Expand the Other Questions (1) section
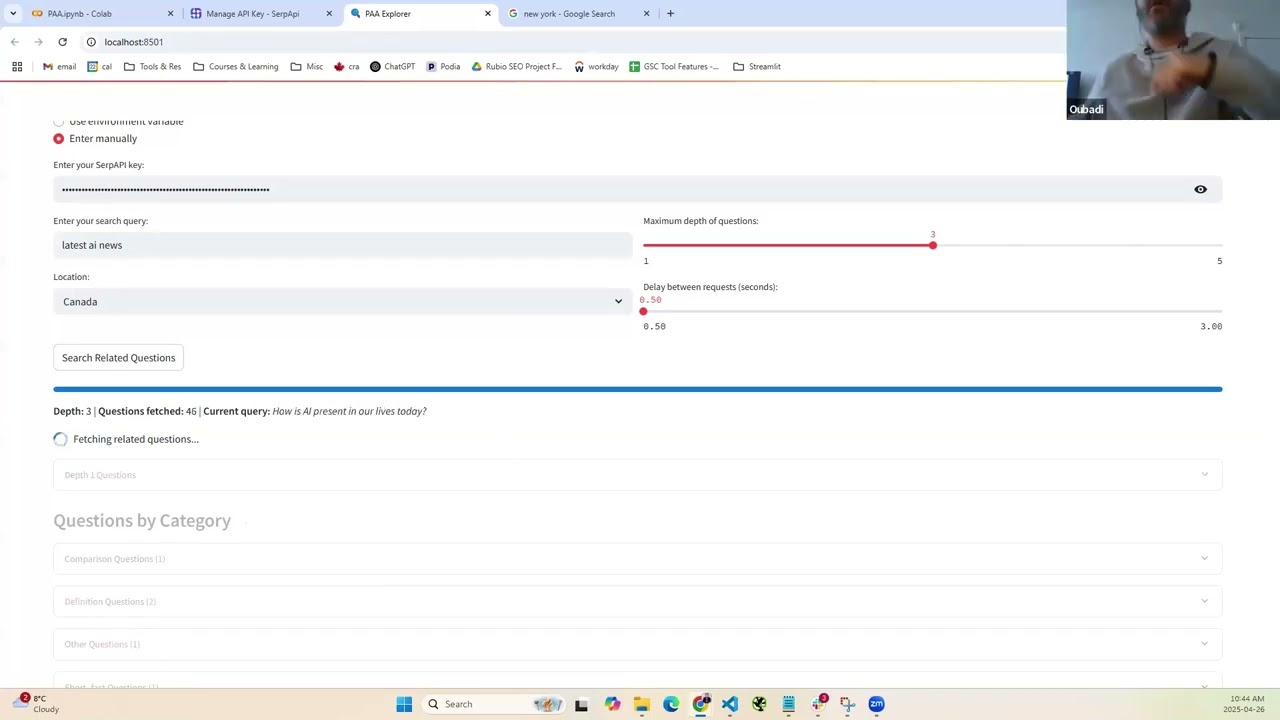 [638, 644]
